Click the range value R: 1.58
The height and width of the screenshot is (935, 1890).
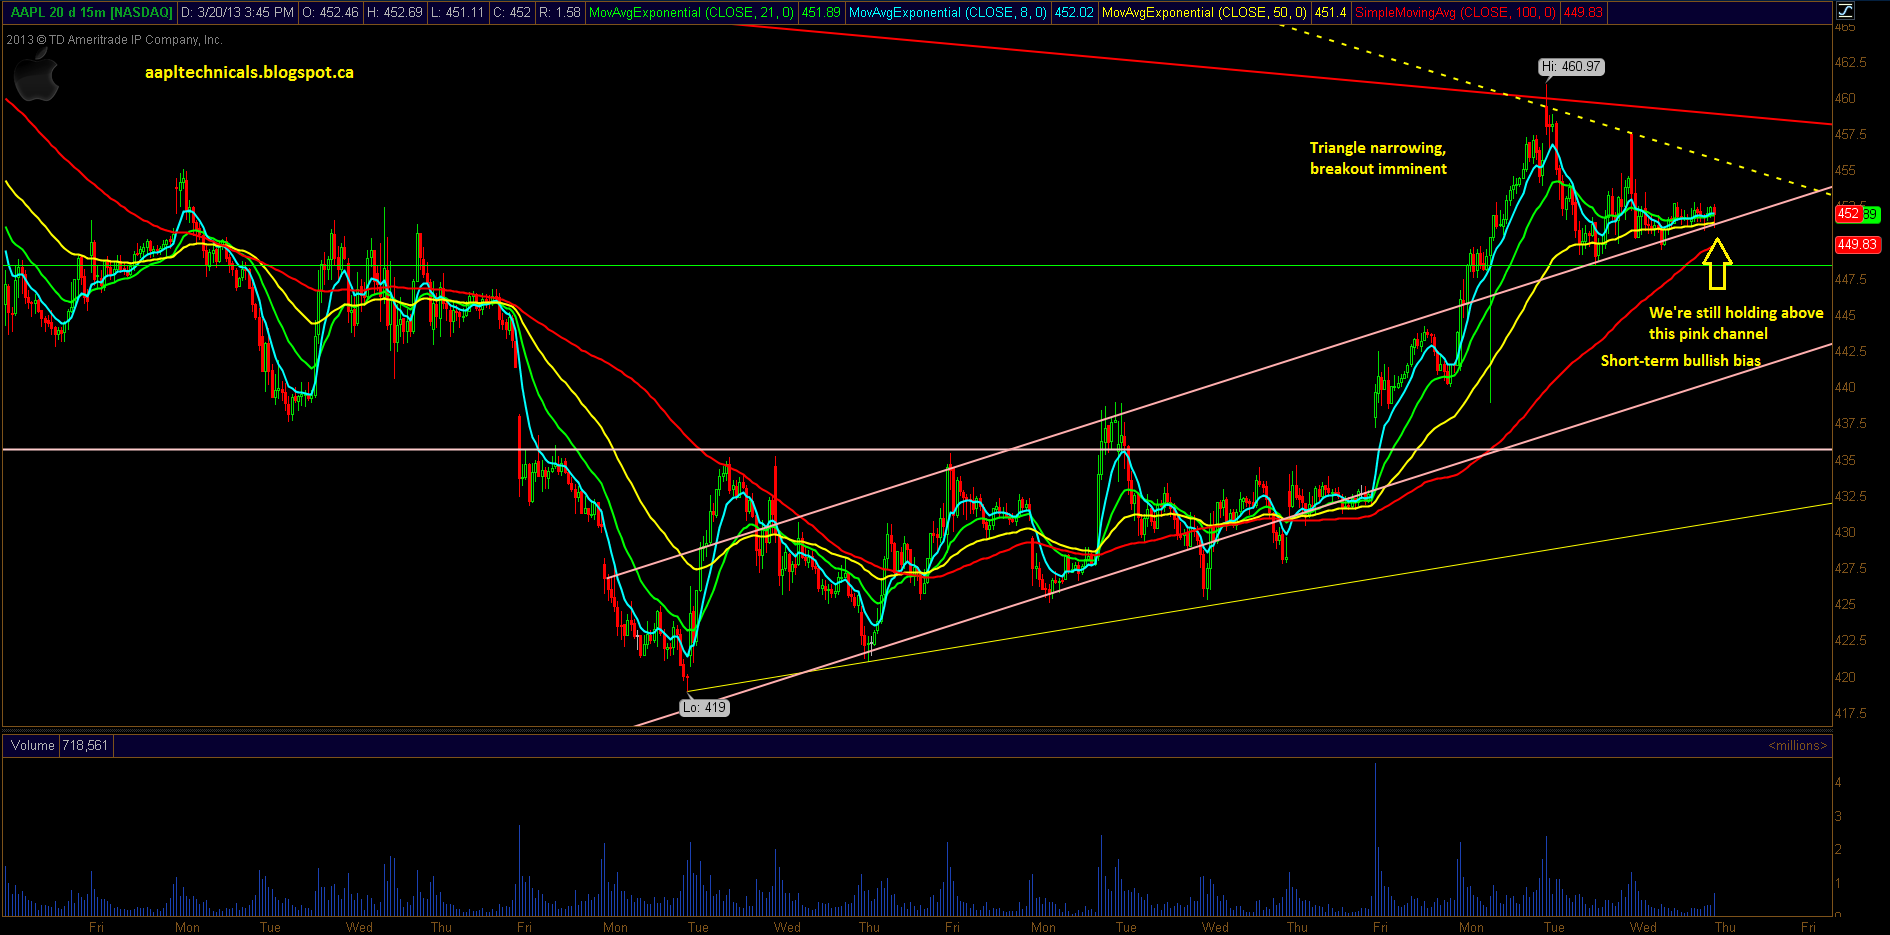click(559, 13)
